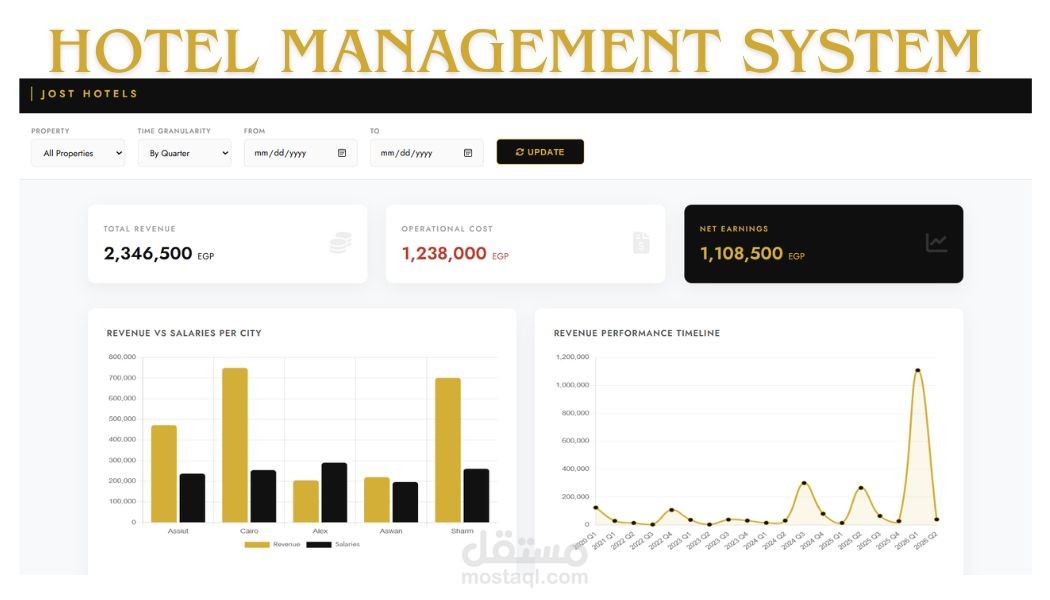The width and height of the screenshot is (1050, 600).
Task: Click the Jost Hotels brand logo text
Action: pos(89,94)
